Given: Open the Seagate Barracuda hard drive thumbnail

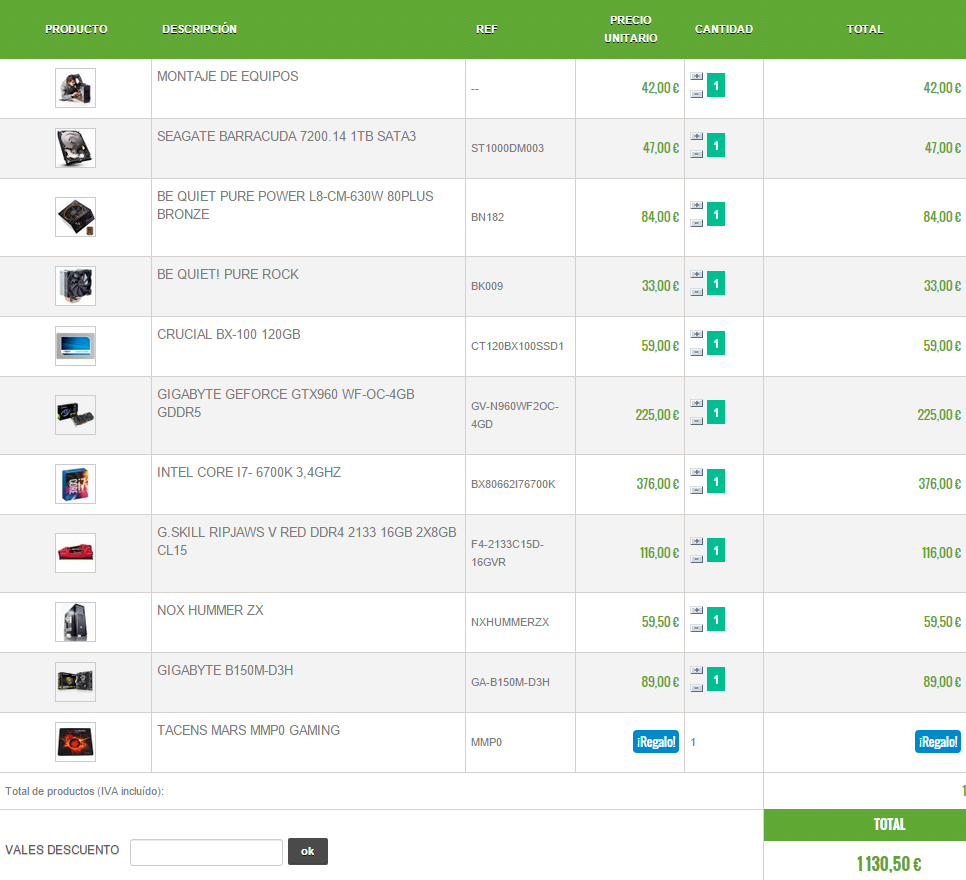Looking at the screenshot, I should 75,148.
